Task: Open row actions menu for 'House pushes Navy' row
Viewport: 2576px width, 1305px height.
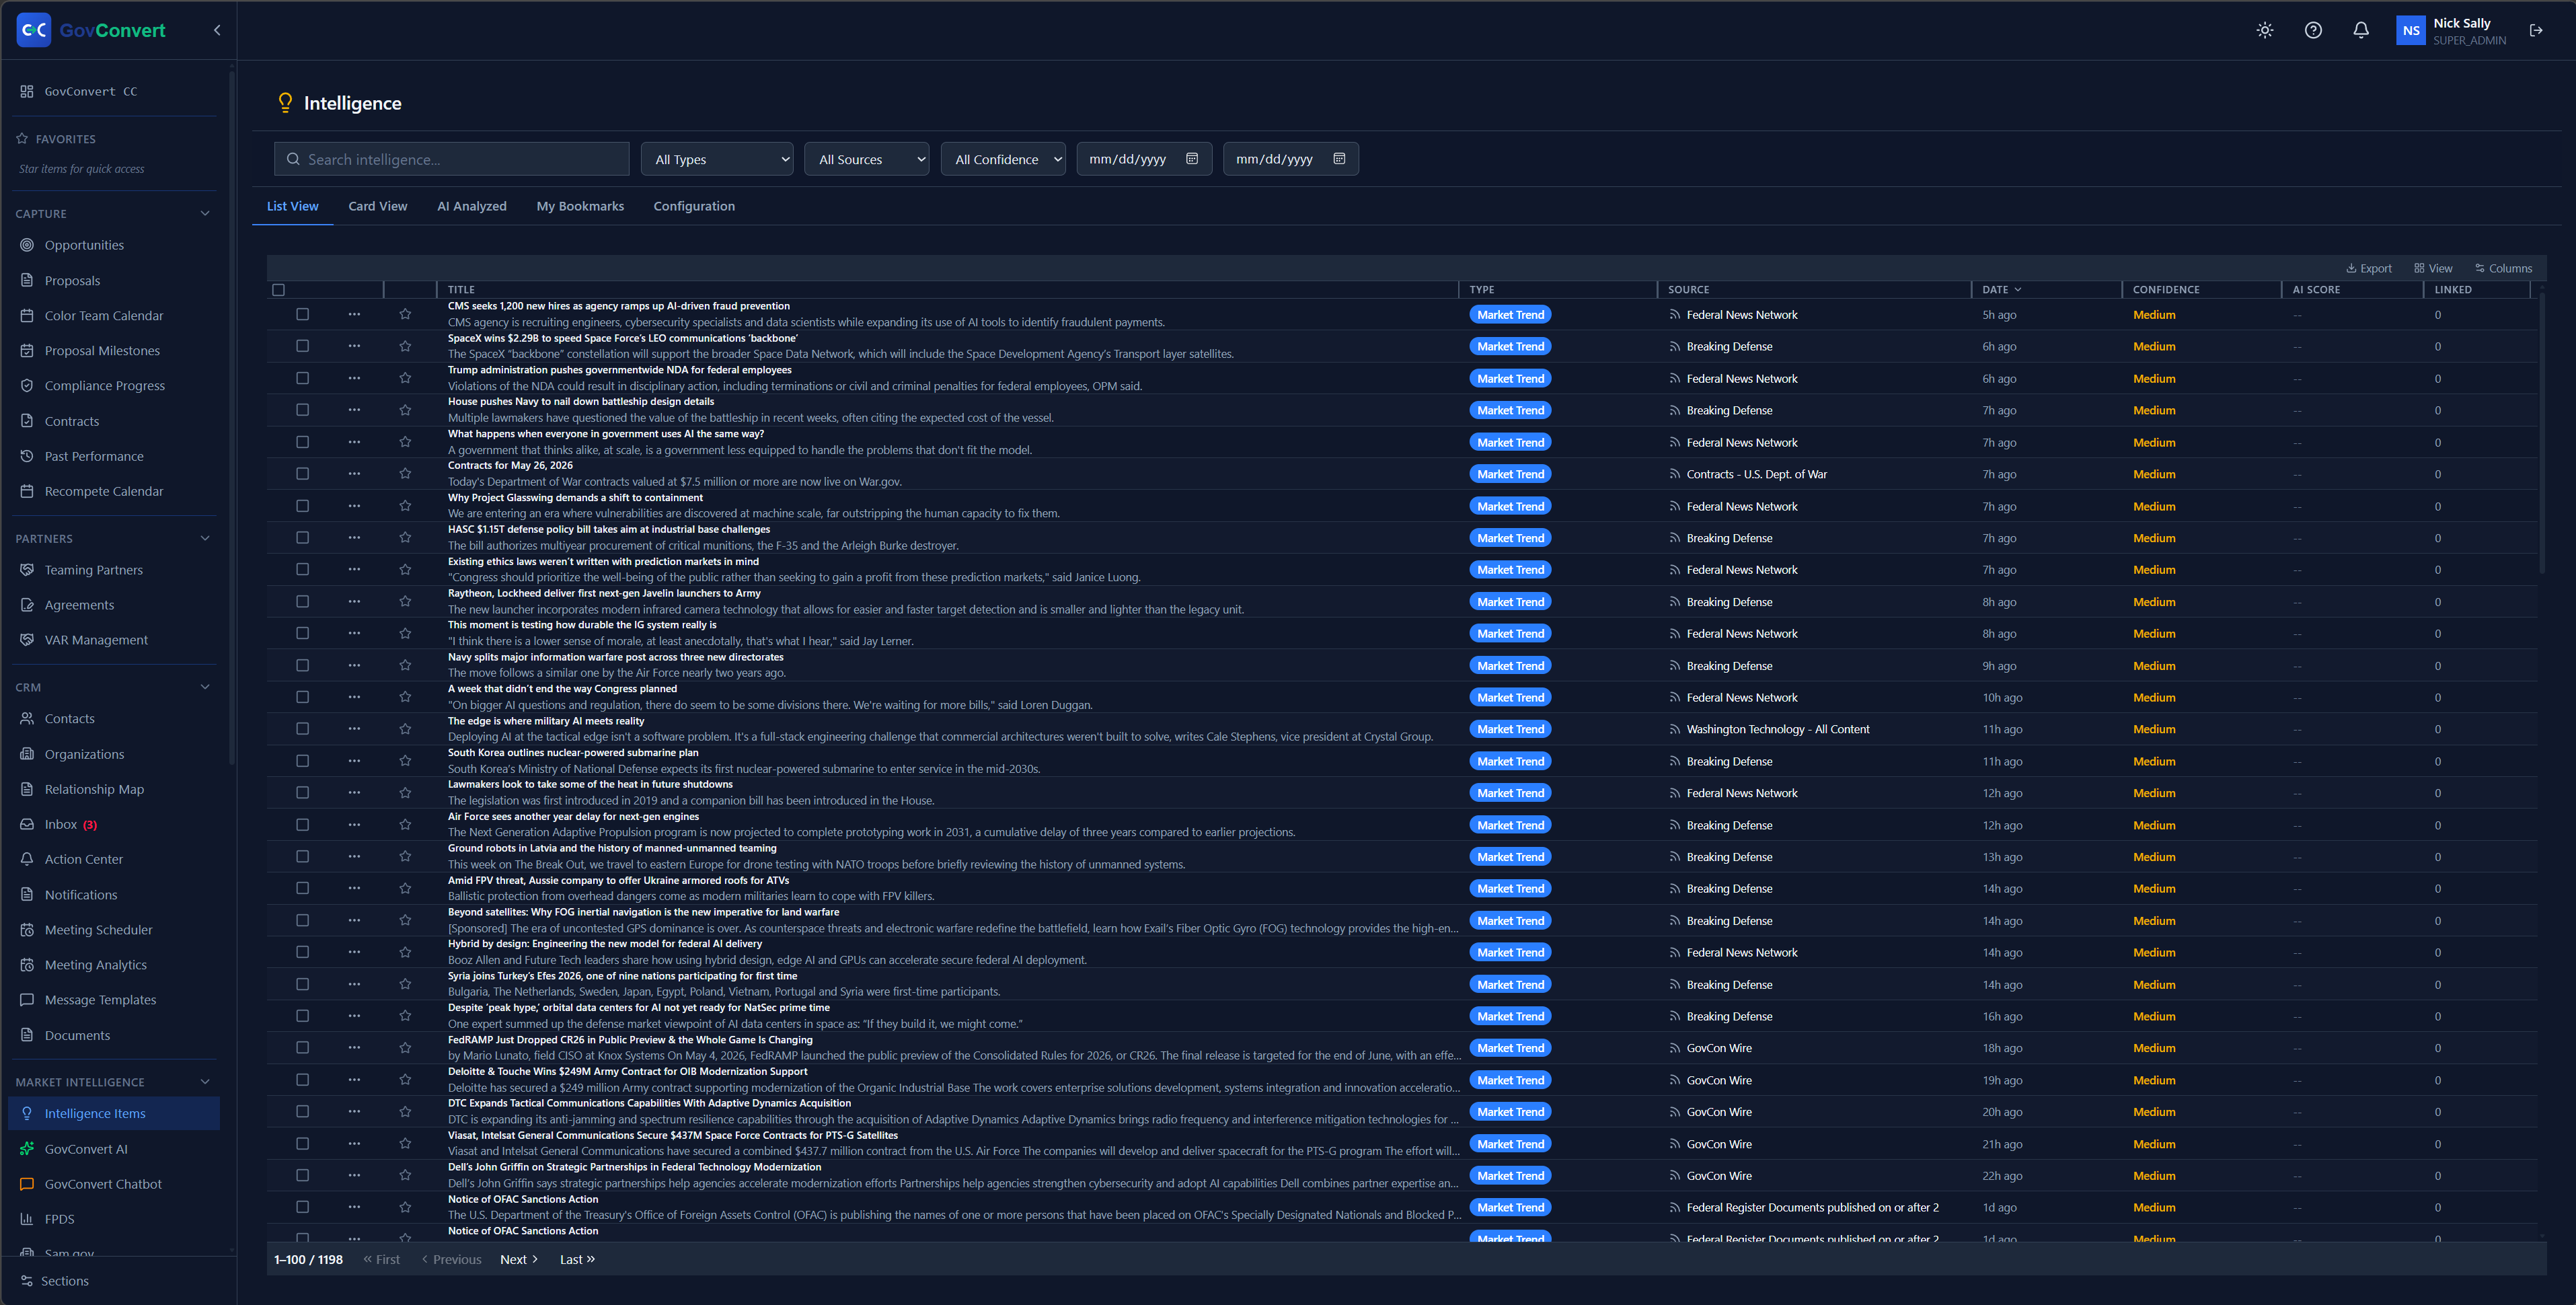Action: coord(354,410)
